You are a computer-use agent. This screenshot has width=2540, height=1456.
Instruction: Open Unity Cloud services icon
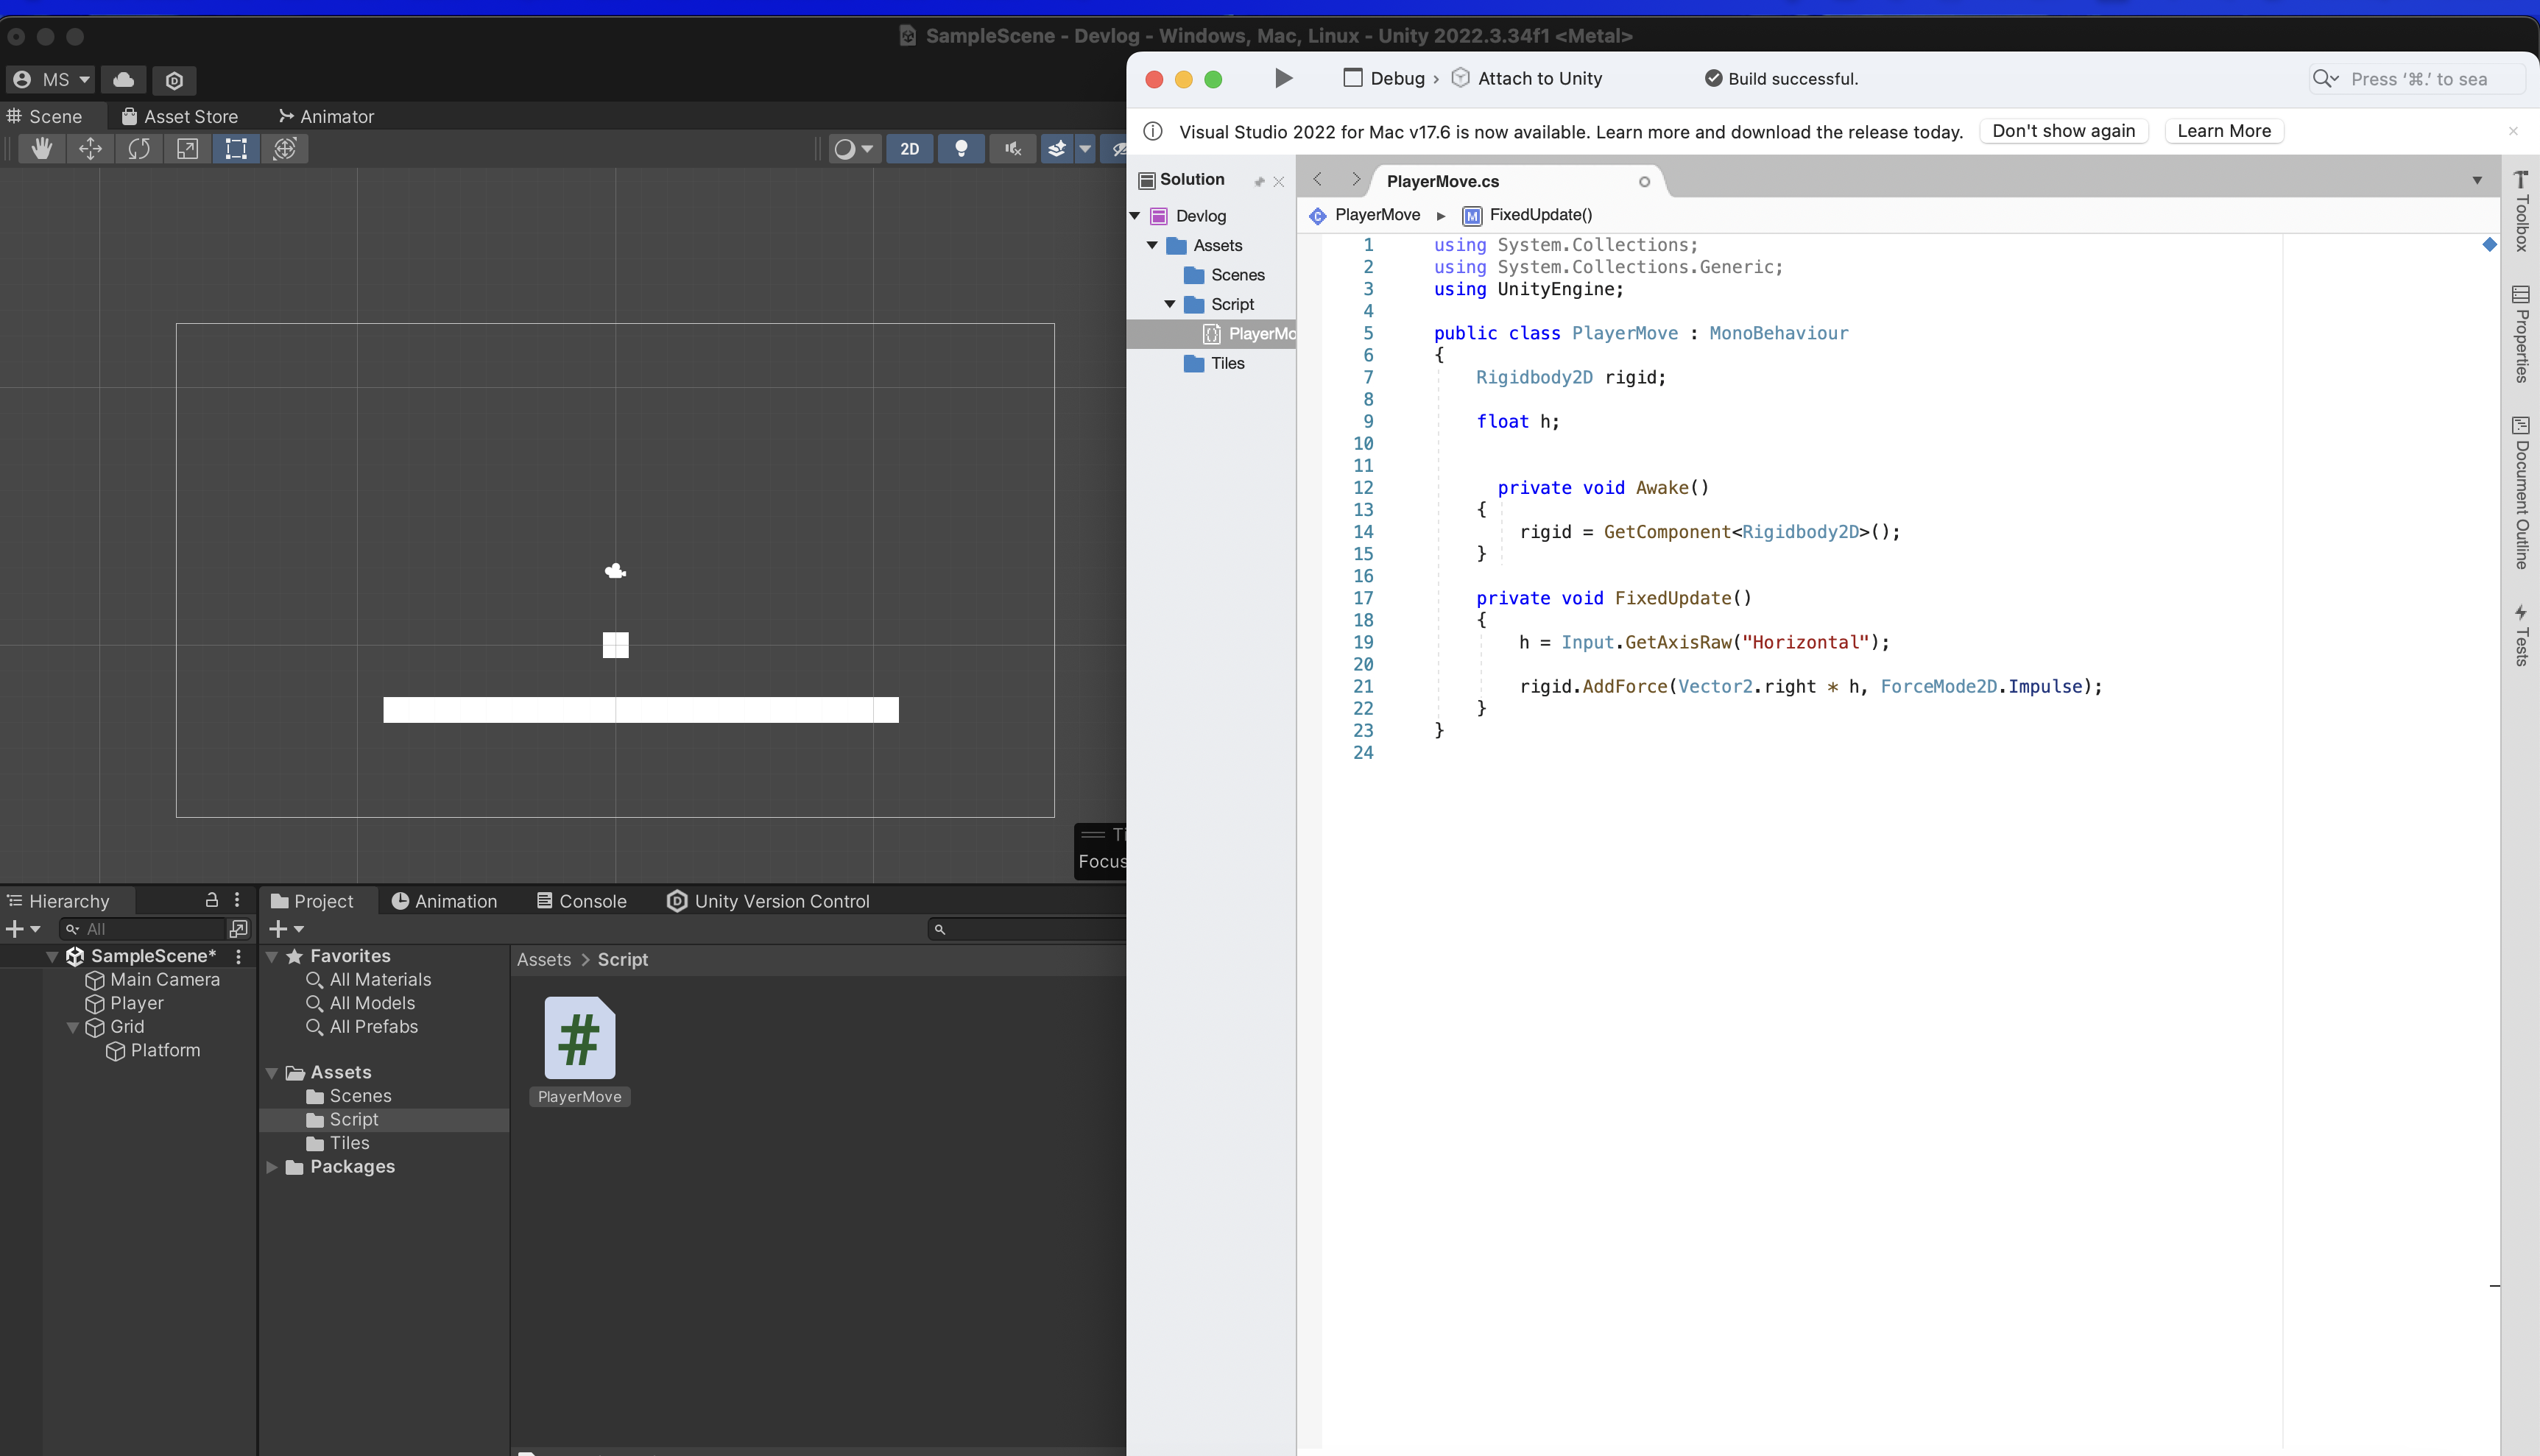[x=124, y=80]
